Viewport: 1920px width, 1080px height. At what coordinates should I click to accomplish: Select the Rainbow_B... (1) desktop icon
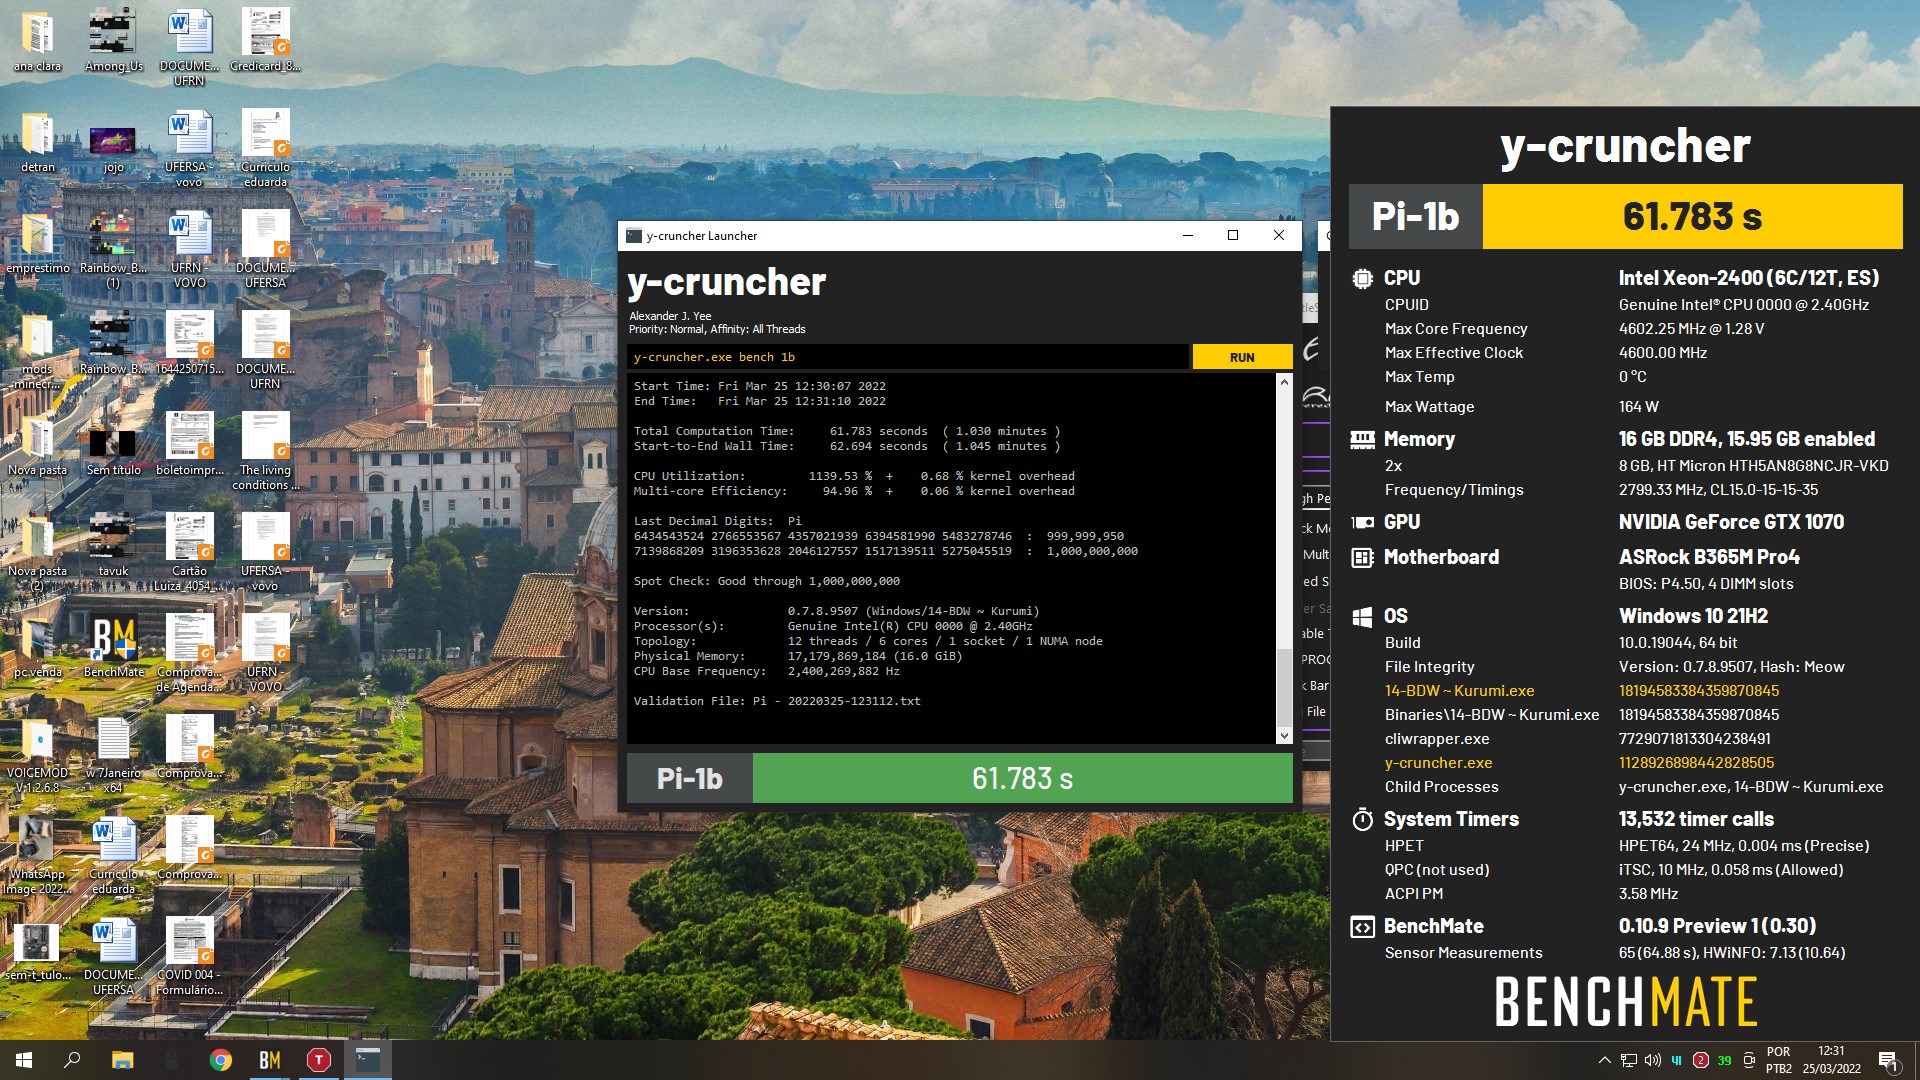113,251
